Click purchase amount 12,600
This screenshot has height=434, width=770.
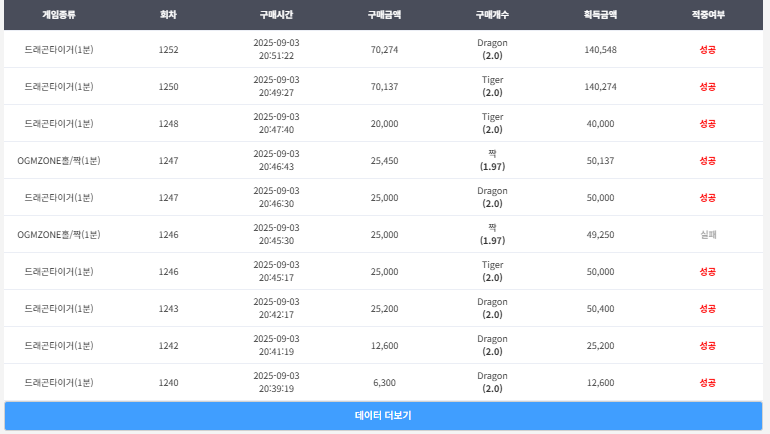click(x=385, y=346)
